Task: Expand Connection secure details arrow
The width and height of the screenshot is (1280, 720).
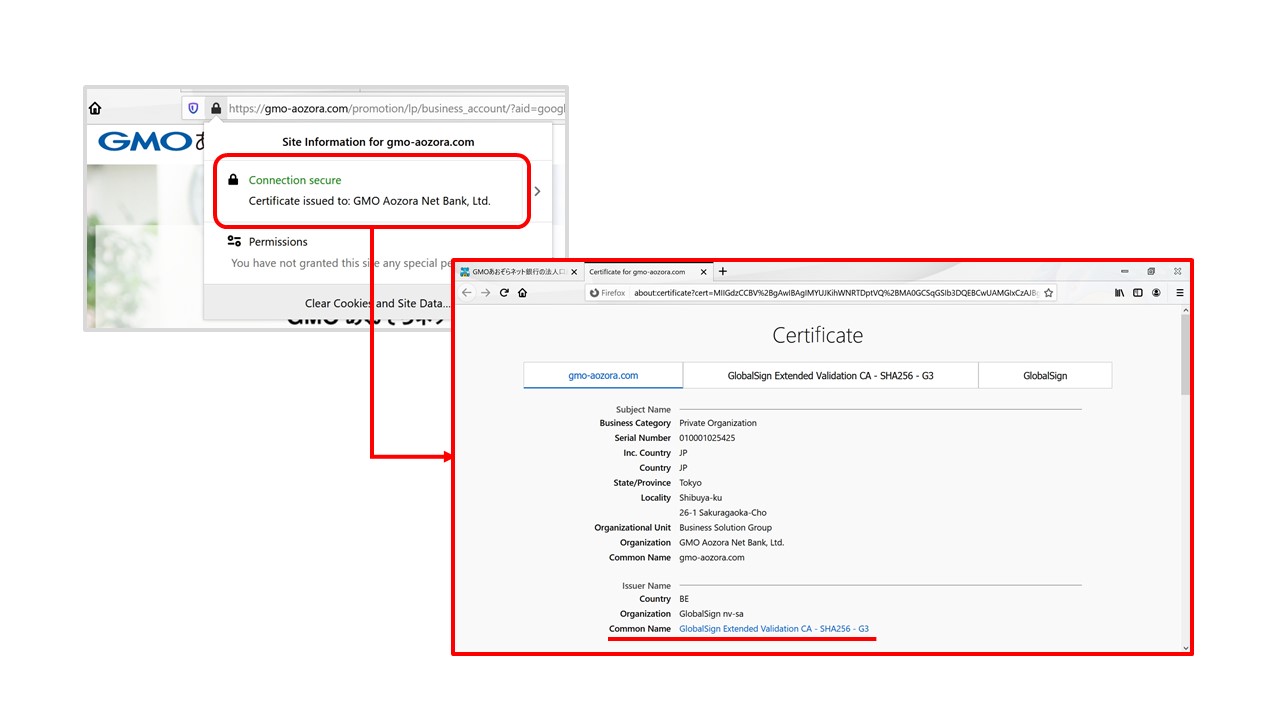Action: click(538, 191)
